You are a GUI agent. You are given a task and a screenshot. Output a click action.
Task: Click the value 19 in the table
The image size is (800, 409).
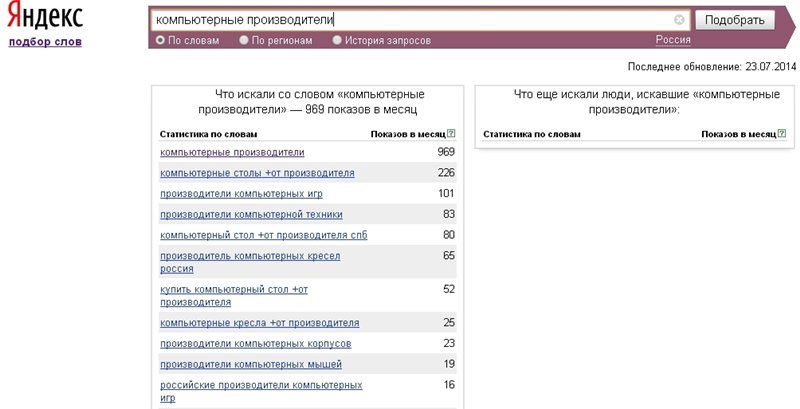(449, 364)
